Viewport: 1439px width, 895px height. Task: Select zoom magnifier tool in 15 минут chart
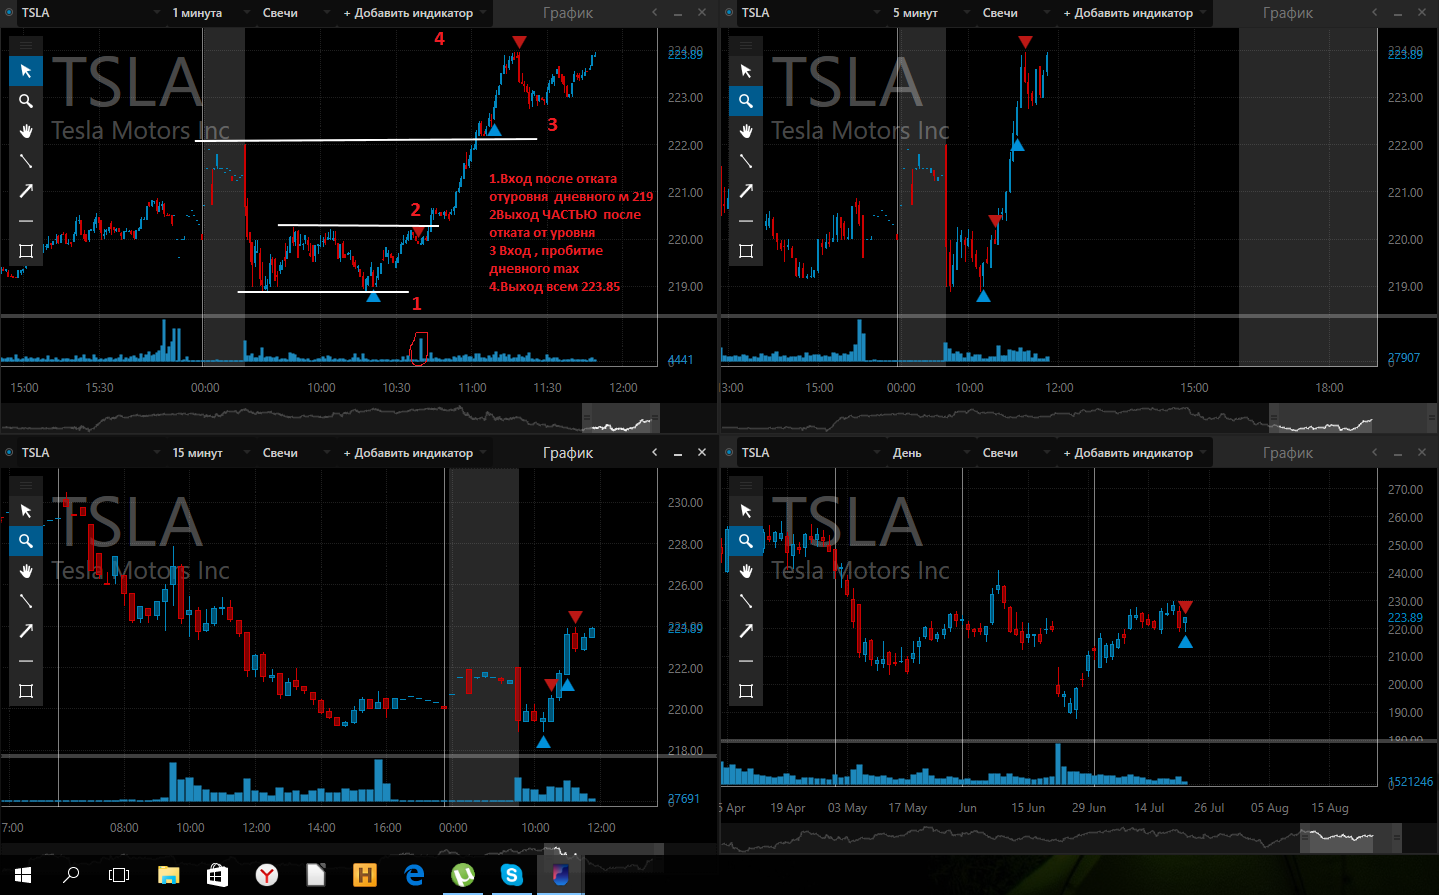pos(26,541)
